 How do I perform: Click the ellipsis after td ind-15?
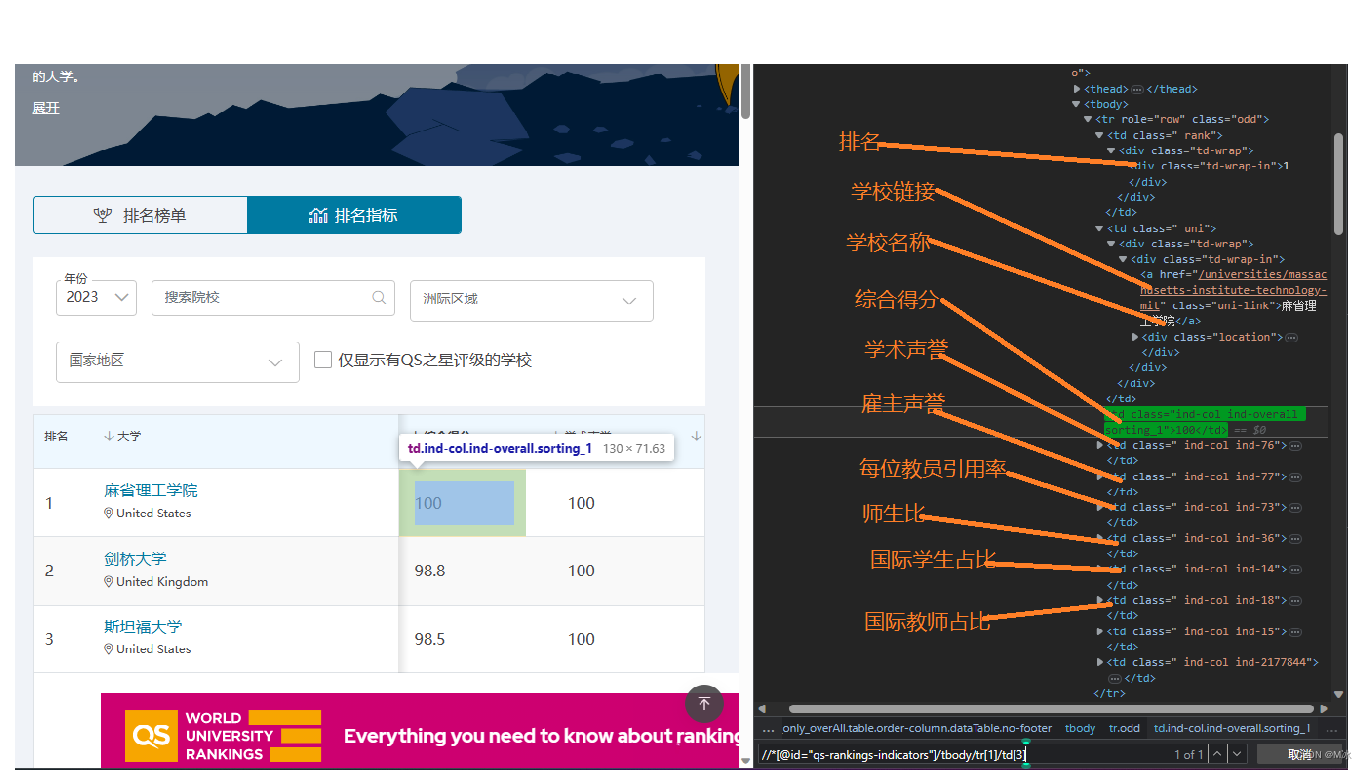(x=1296, y=631)
